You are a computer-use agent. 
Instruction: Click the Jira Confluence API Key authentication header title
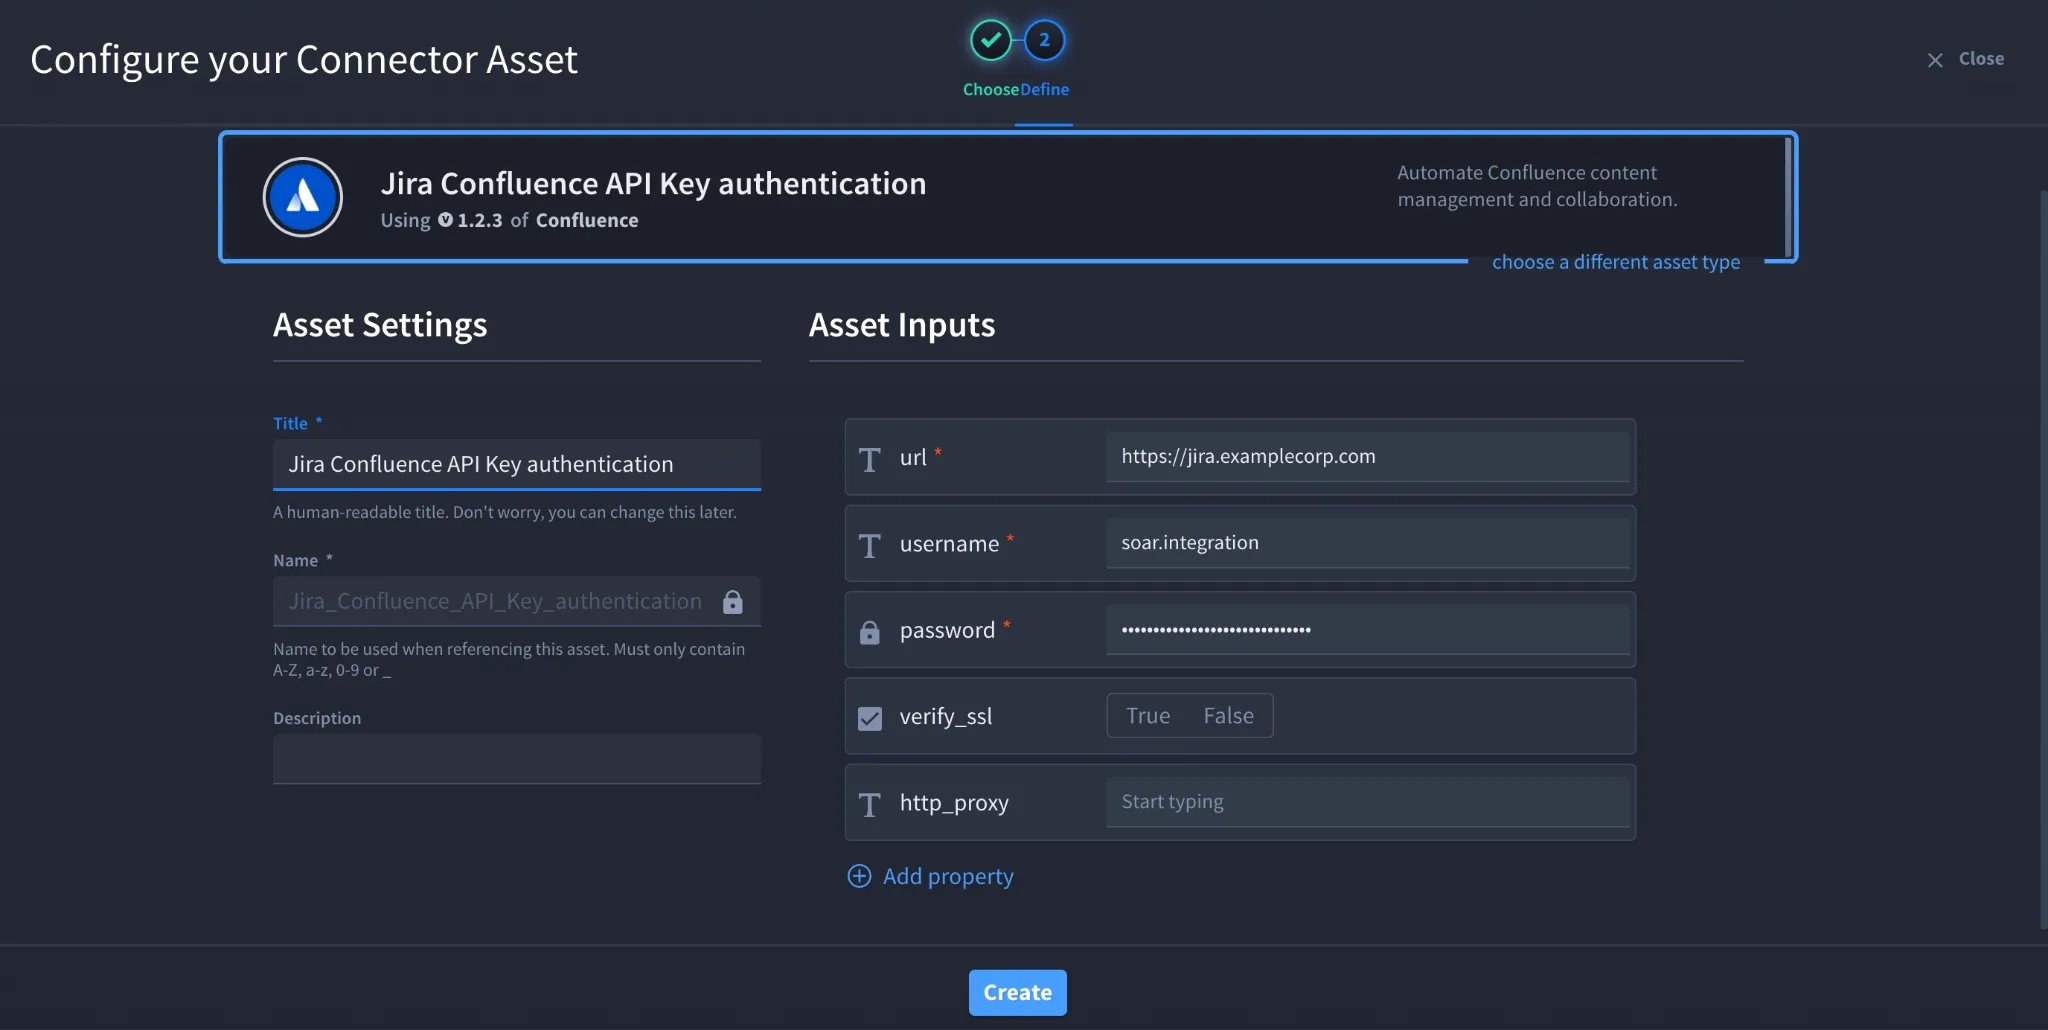653,184
